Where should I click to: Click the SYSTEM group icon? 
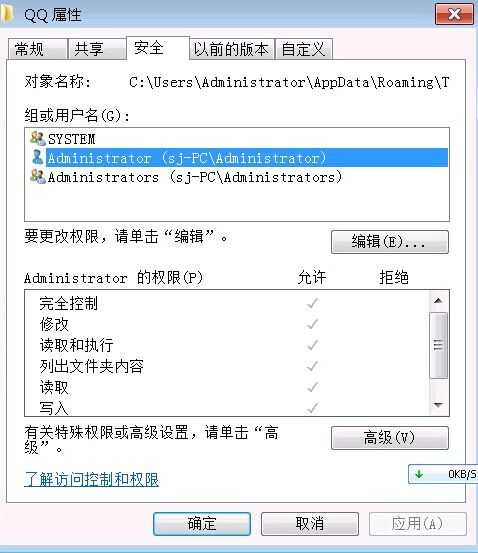[x=38, y=138]
